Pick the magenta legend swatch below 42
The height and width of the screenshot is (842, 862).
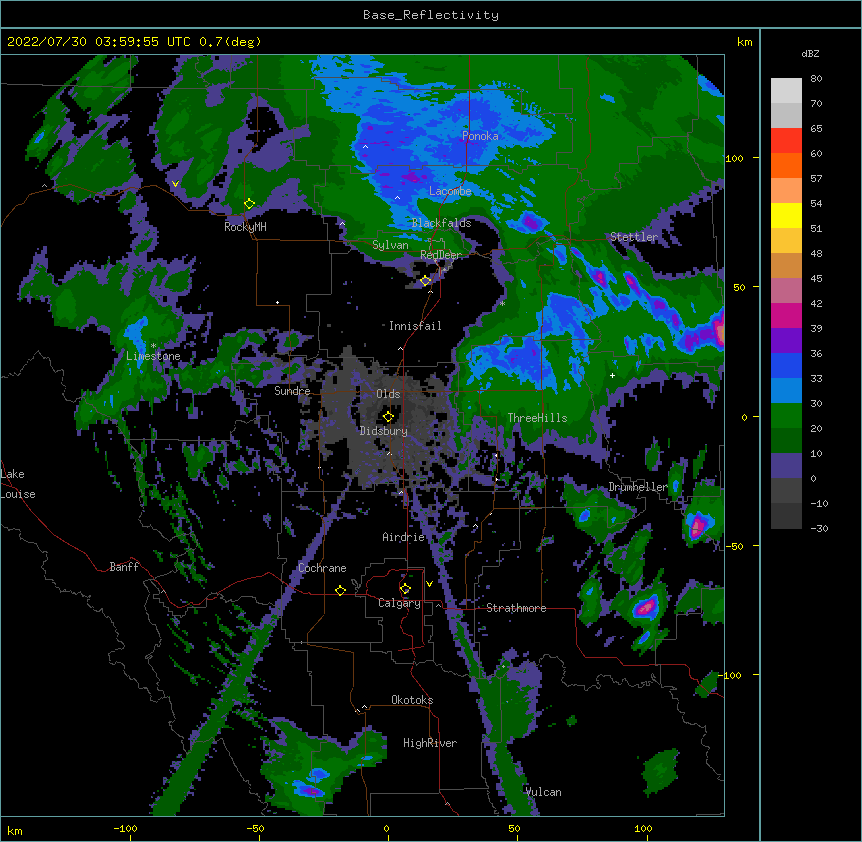(x=786, y=315)
